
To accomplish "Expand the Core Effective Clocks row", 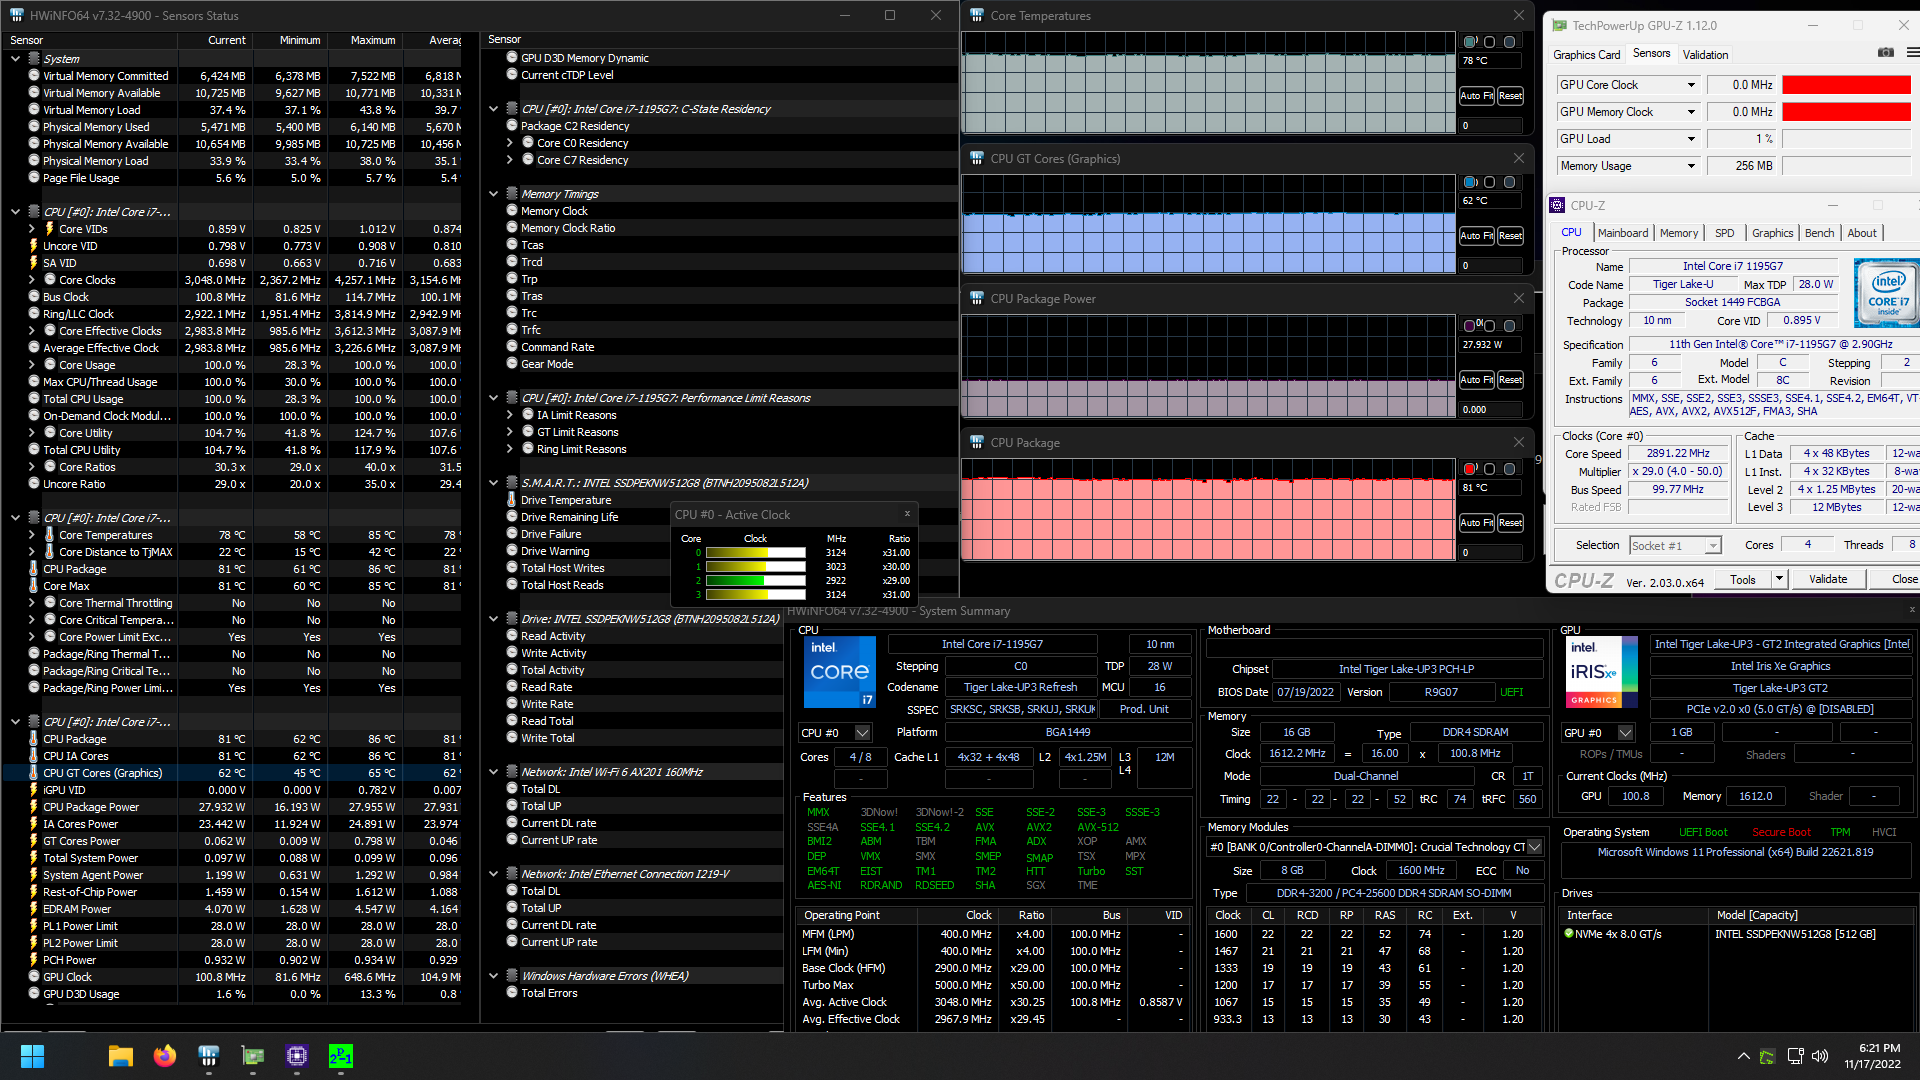I will [x=32, y=331].
